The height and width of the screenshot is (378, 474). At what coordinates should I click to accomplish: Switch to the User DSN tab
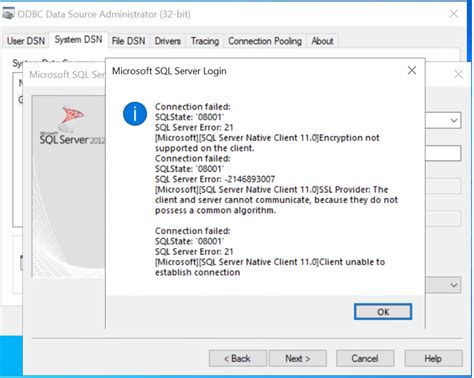coord(26,41)
